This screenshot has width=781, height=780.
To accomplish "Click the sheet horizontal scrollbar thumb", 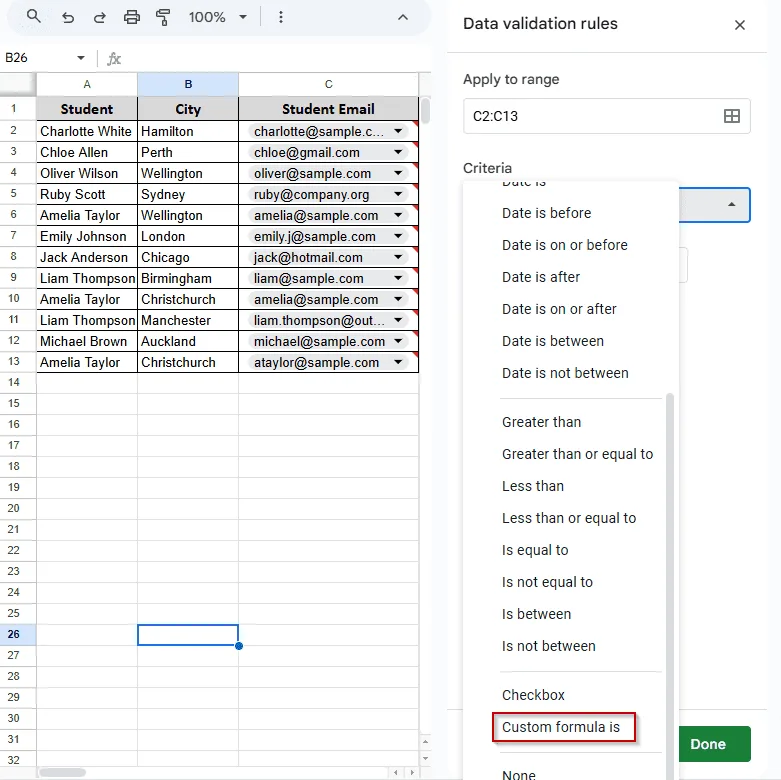I will (x=62, y=773).
